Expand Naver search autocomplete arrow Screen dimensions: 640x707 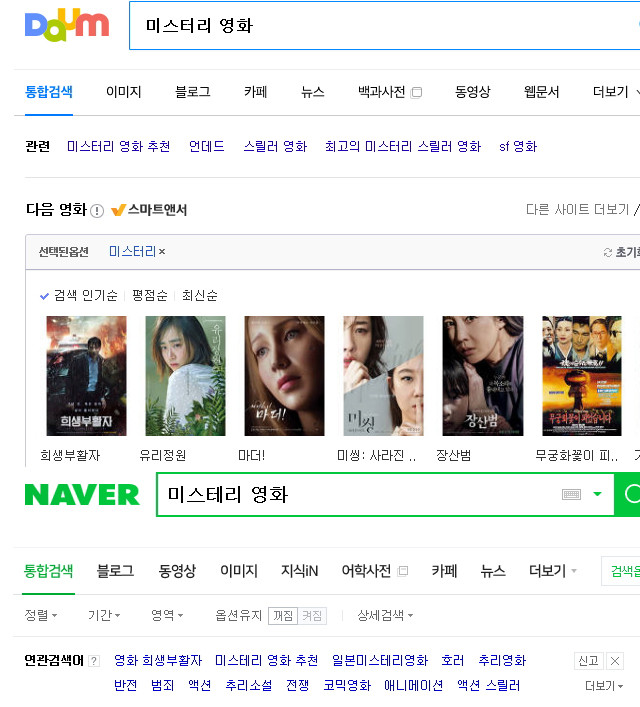(x=597, y=494)
